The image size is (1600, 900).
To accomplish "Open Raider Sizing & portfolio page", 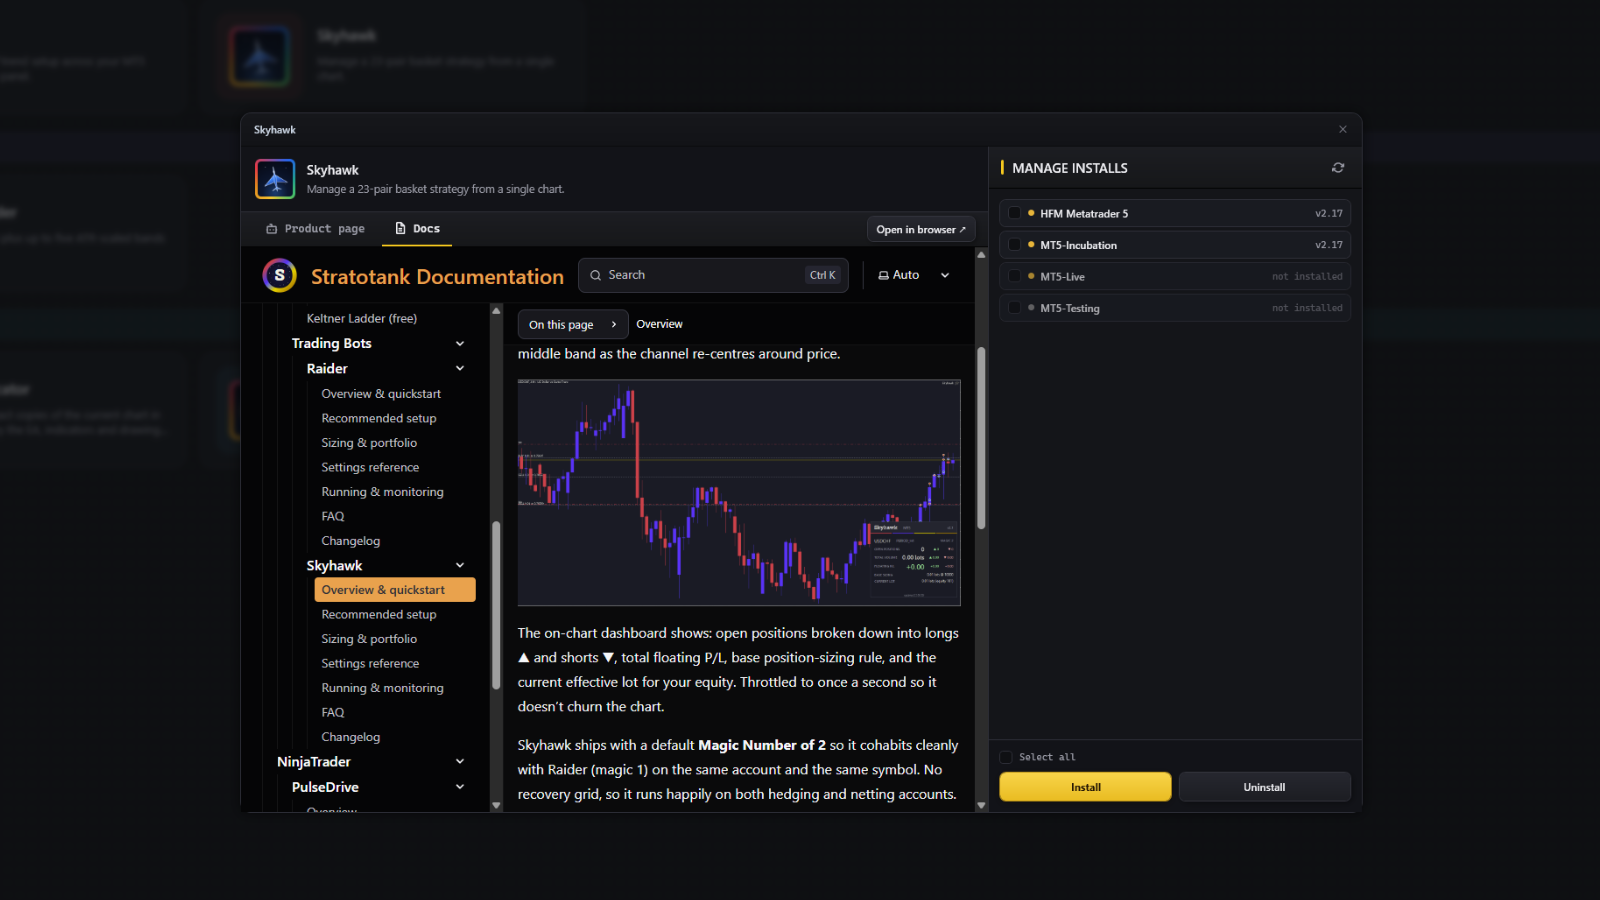I will 369,443.
